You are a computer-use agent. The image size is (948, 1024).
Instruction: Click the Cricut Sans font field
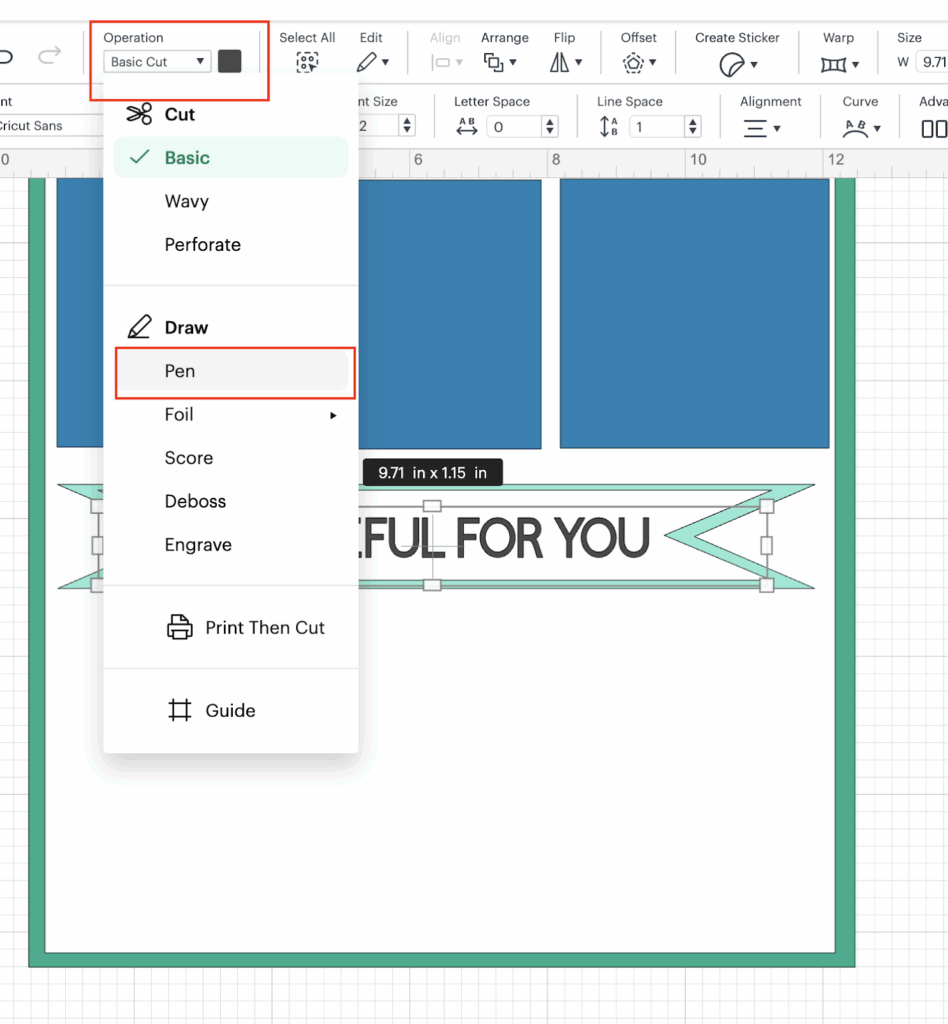click(x=51, y=125)
